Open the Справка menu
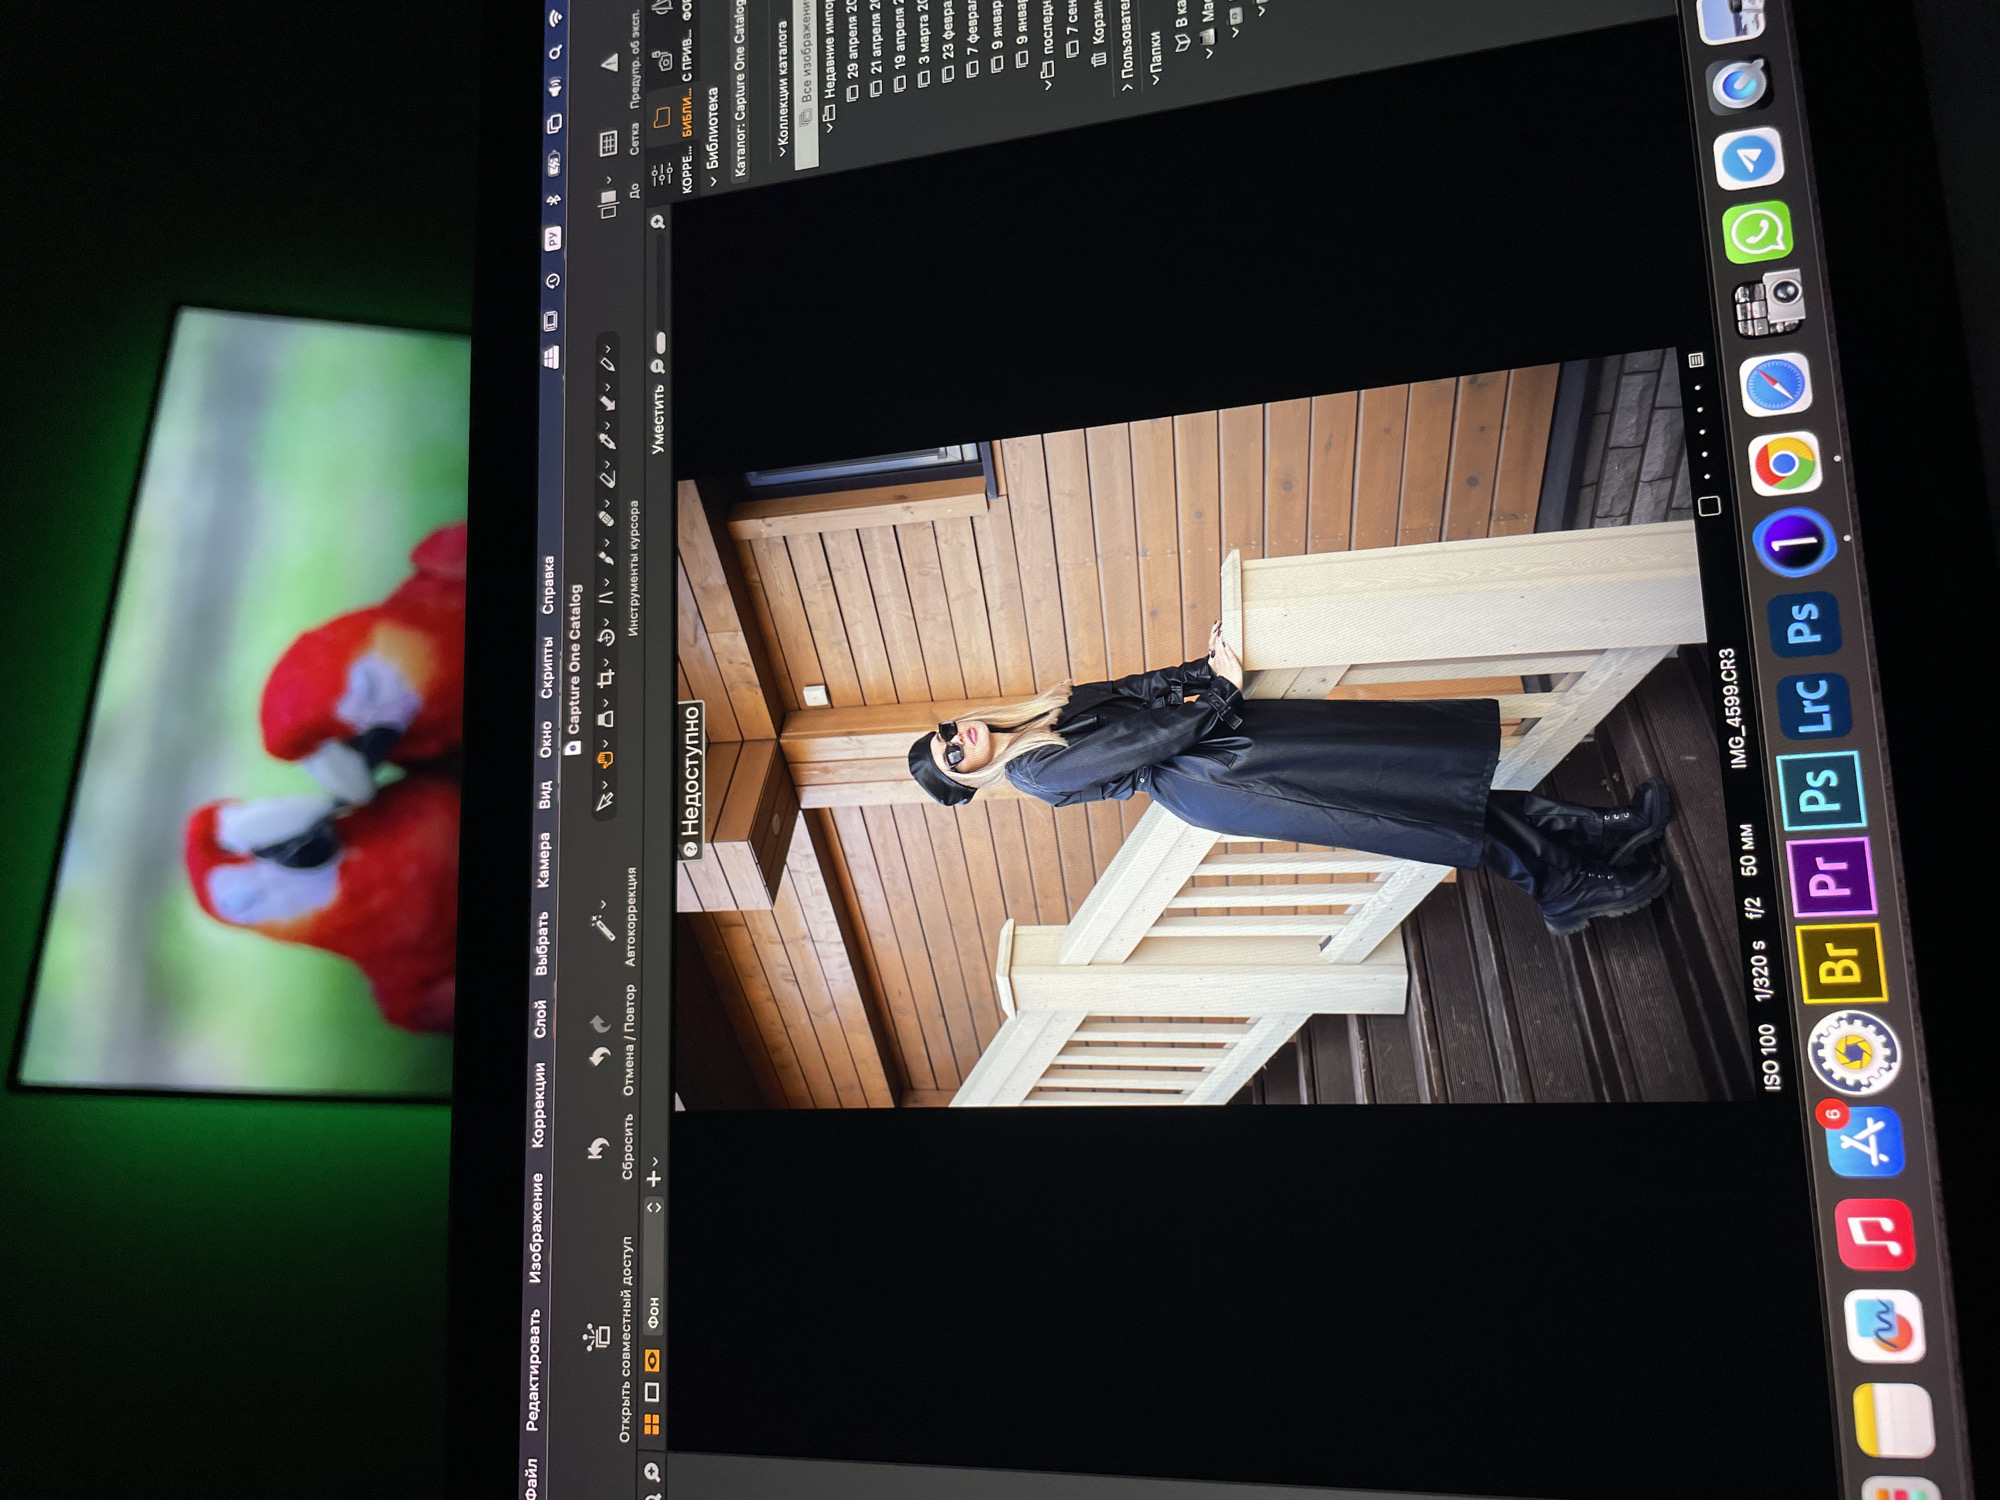The width and height of the screenshot is (2000, 1500). click(x=548, y=584)
